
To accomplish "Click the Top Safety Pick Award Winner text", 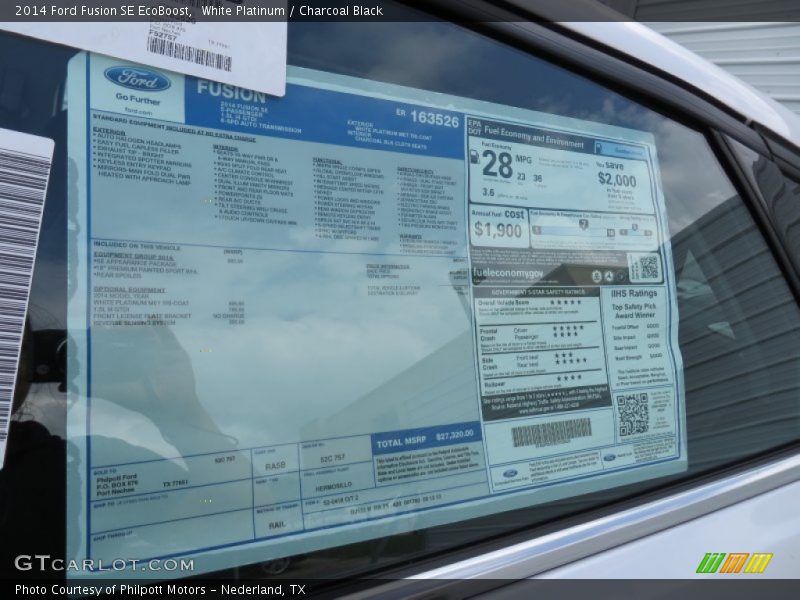I will click(x=634, y=311).
